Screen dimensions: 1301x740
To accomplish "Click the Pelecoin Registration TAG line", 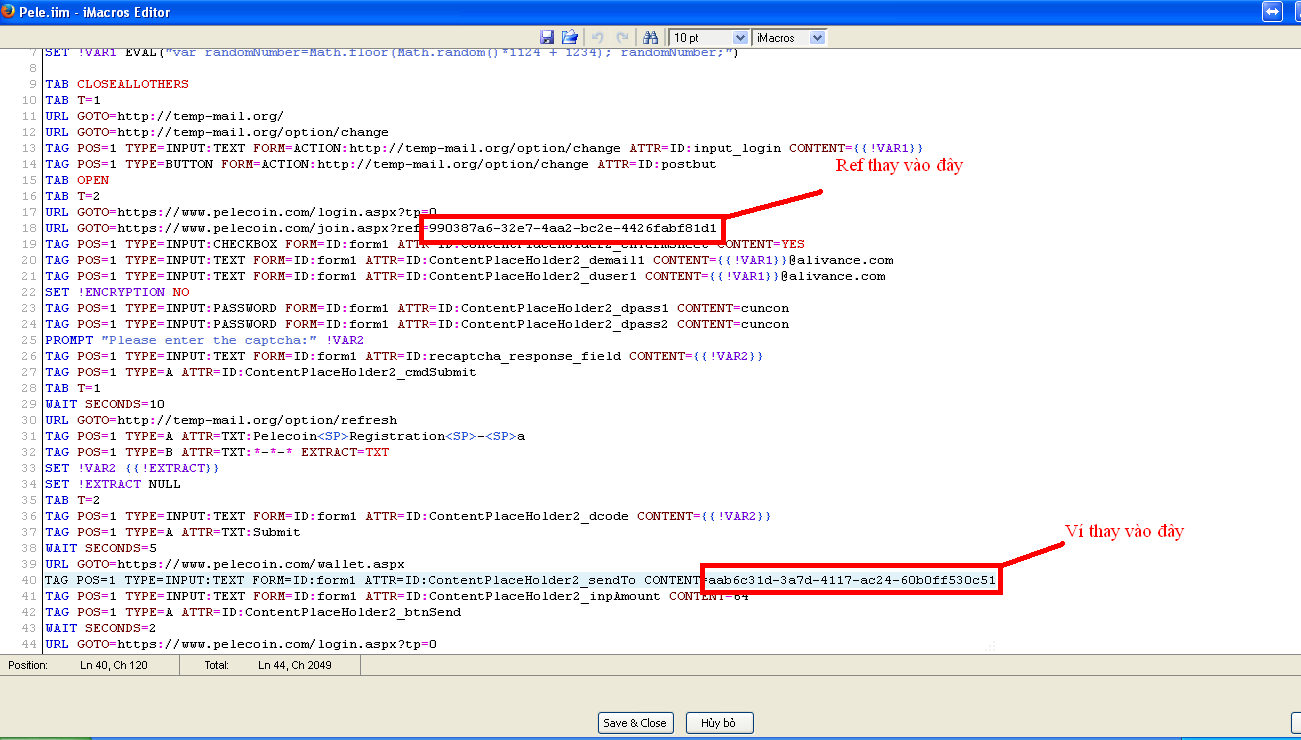I will (x=285, y=436).
